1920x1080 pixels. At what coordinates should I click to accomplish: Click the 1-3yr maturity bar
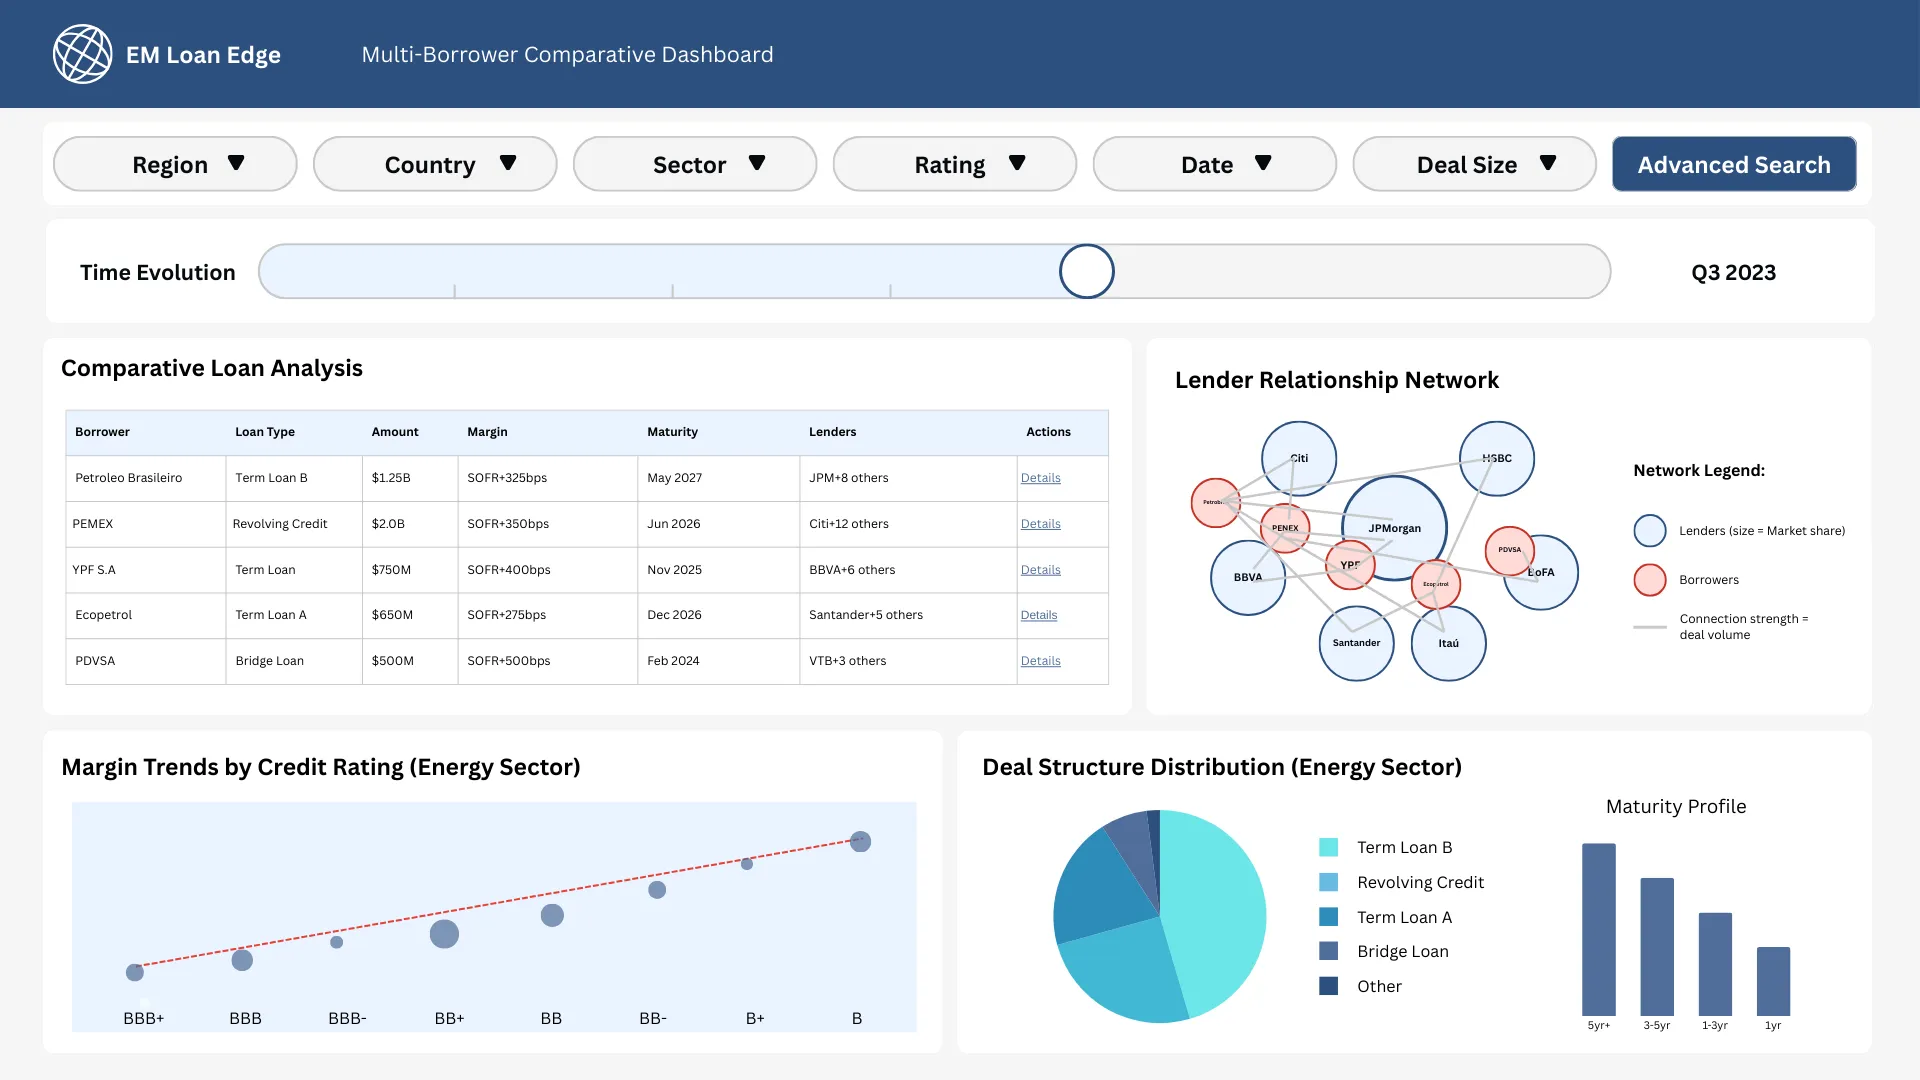pyautogui.click(x=1715, y=964)
